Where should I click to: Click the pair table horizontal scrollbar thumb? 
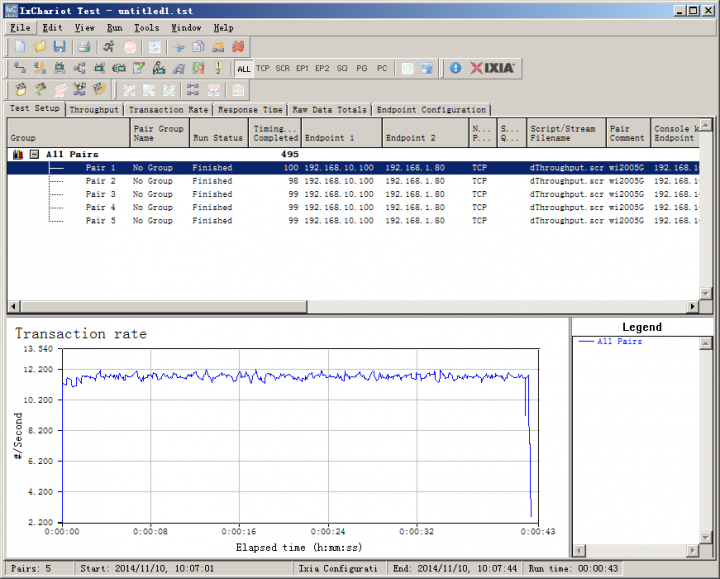(x=163, y=306)
